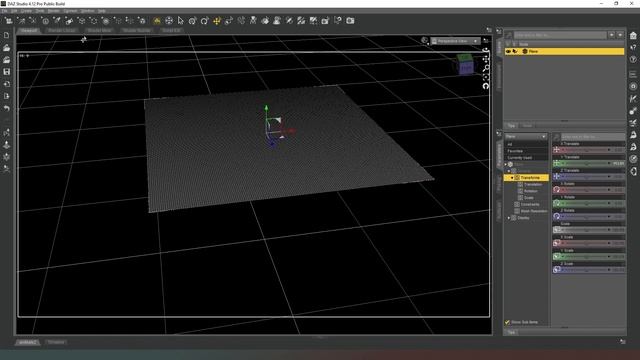Open the Plane node dropdown in Parameters pane
Screen dimensions: 640x360
point(526,136)
